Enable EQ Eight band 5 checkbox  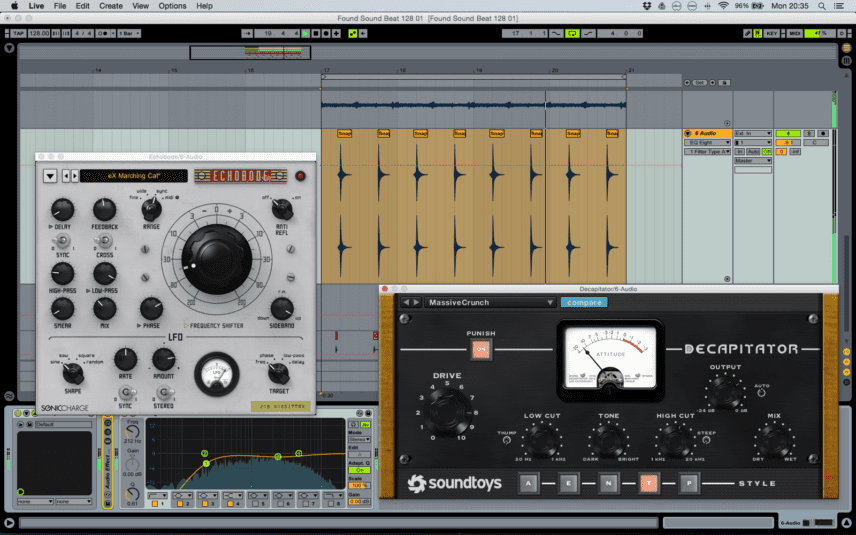pyautogui.click(x=255, y=503)
